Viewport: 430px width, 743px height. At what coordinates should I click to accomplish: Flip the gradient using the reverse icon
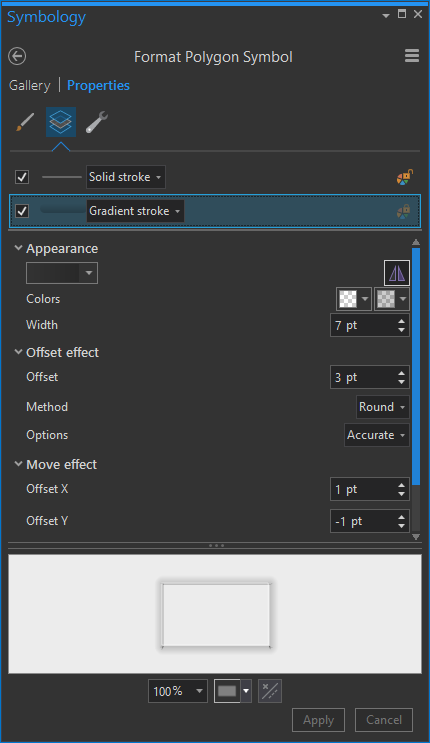click(x=396, y=273)
